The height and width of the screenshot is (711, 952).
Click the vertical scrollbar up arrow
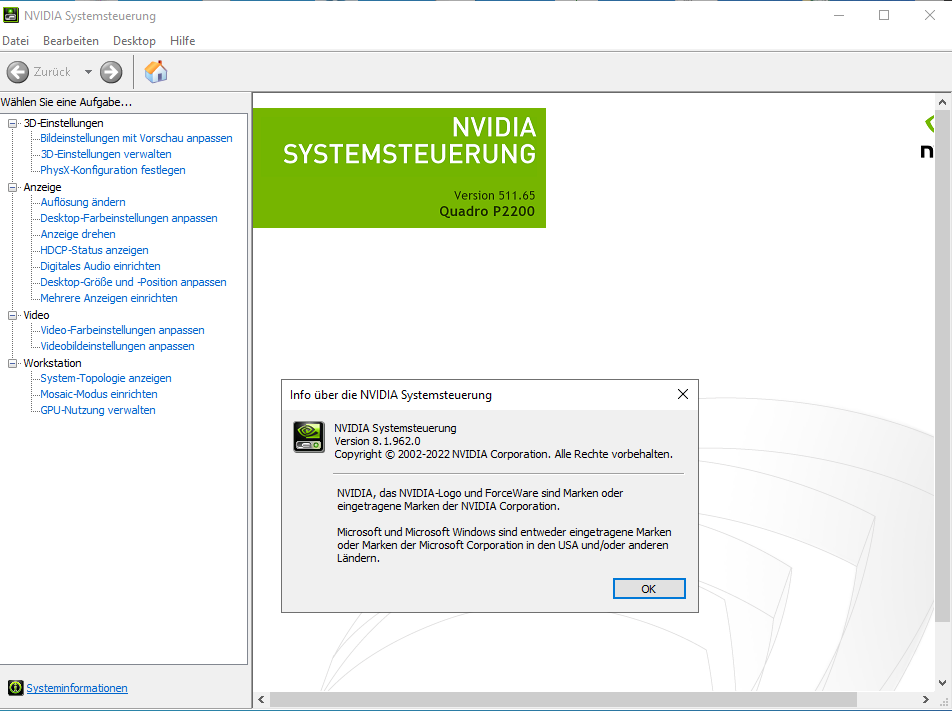tap(942, 102)
